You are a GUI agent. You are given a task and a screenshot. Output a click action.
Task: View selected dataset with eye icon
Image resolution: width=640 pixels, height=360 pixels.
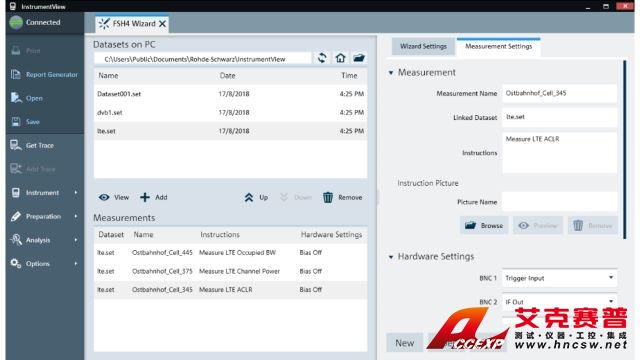(x=104, y=198)
